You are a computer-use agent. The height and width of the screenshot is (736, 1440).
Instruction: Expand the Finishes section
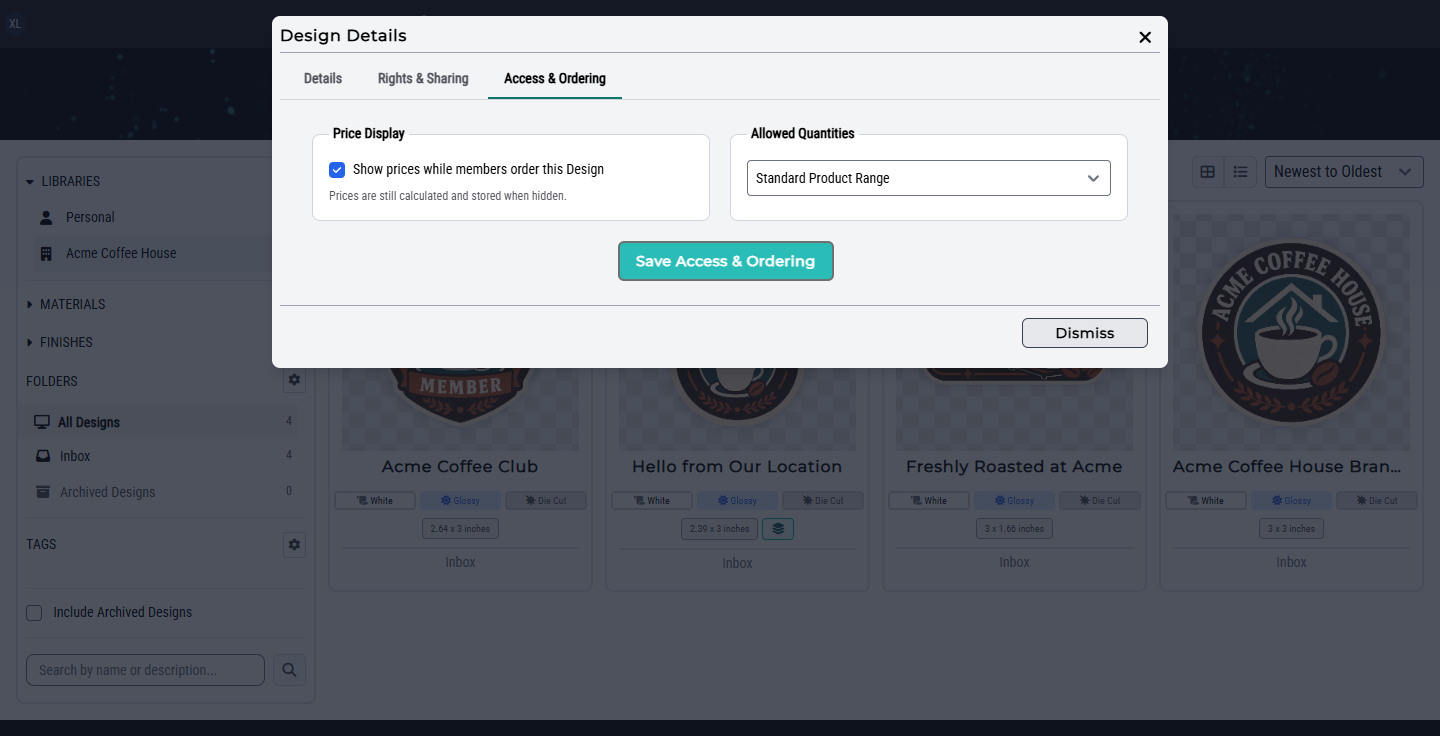[x=59, y=342]
